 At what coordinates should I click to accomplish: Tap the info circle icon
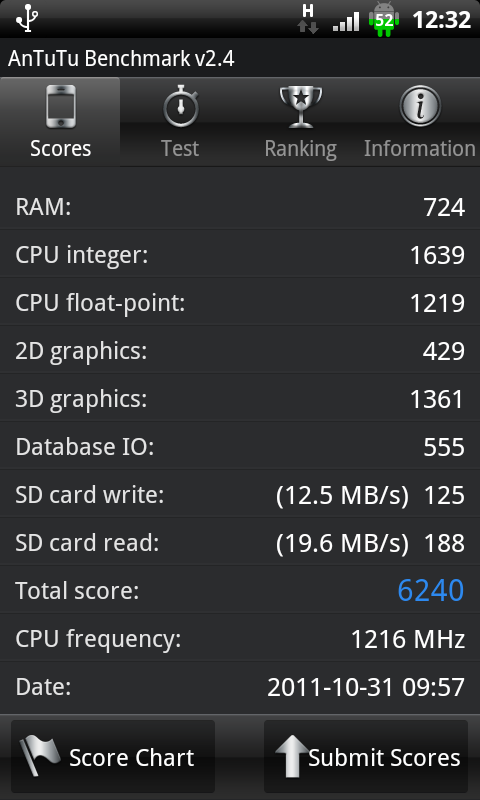pos(420,106)
